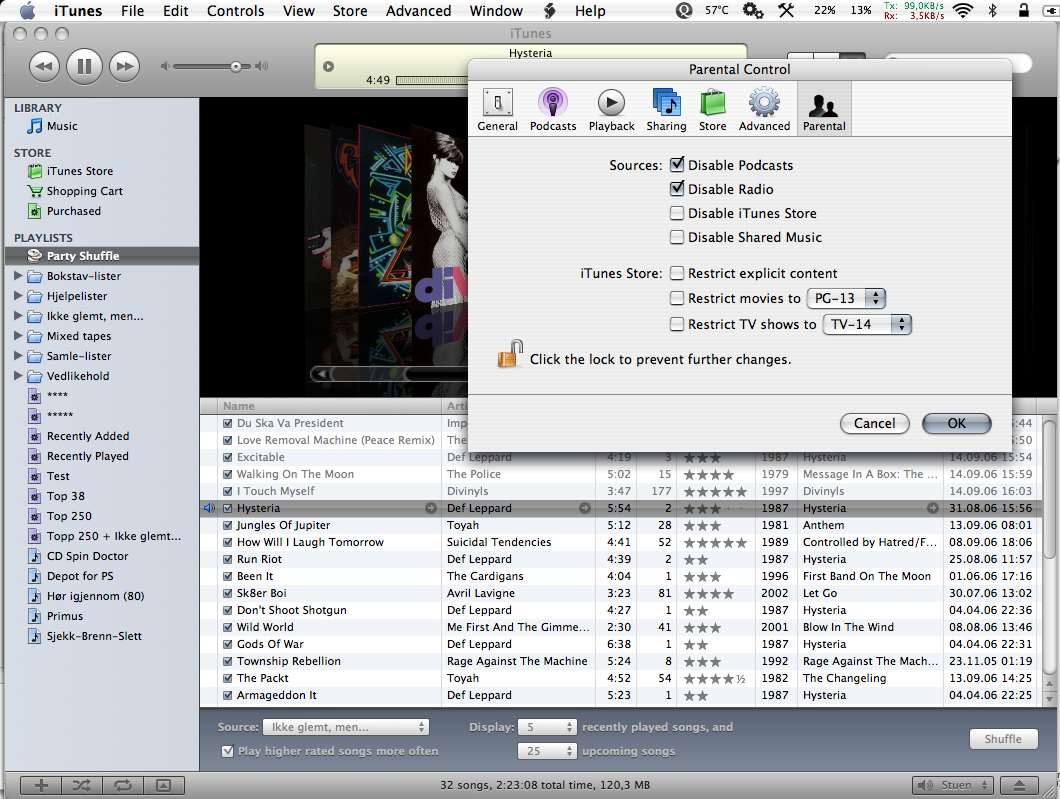Open Party Shuffle Source dropdown
This screenshot has height=799, width=1060.
click(x=345, y=727)
